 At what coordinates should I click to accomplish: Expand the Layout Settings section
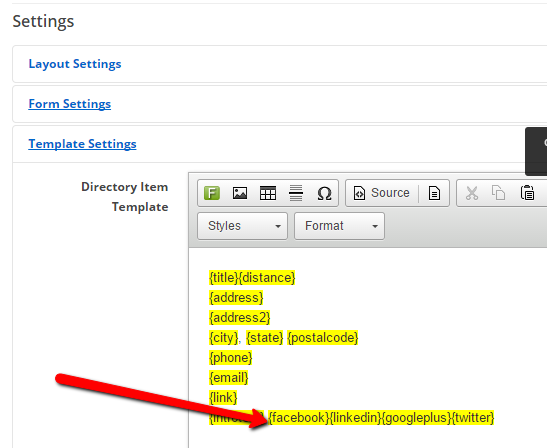click(75, 64)
